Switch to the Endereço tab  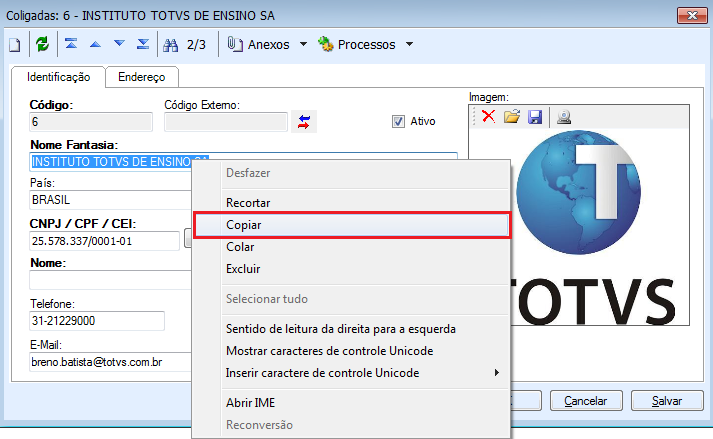pos(141,77)
